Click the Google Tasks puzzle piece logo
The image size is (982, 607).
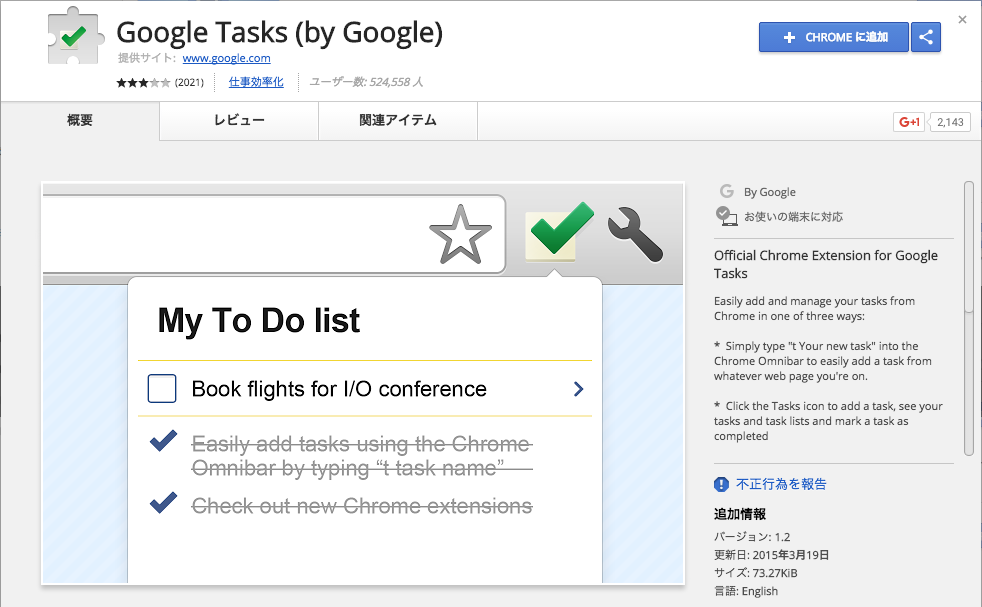[73, 39]
